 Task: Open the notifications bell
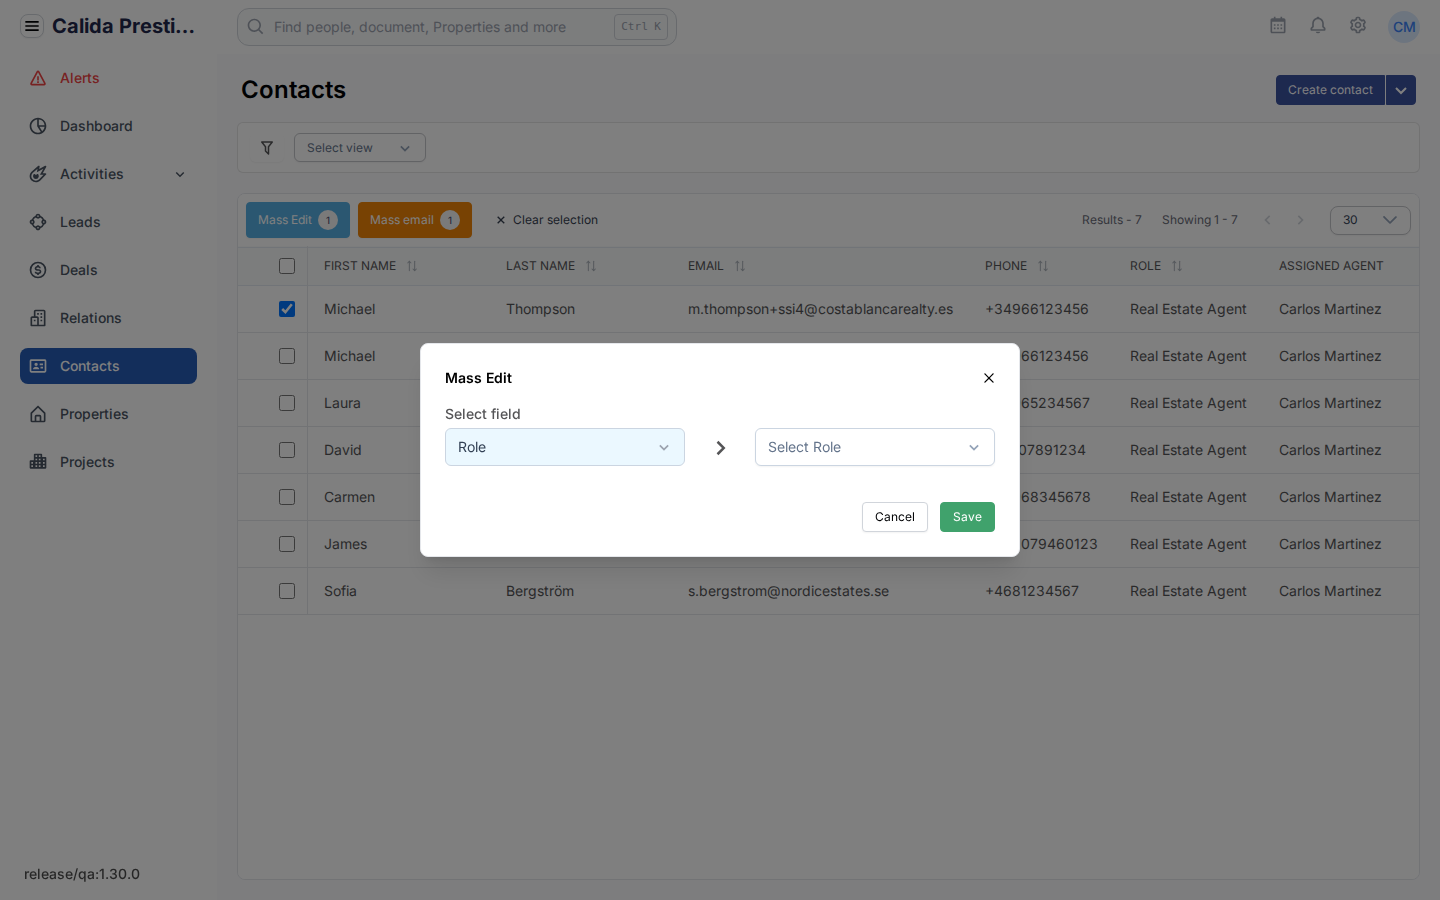tap(1318, 26)
